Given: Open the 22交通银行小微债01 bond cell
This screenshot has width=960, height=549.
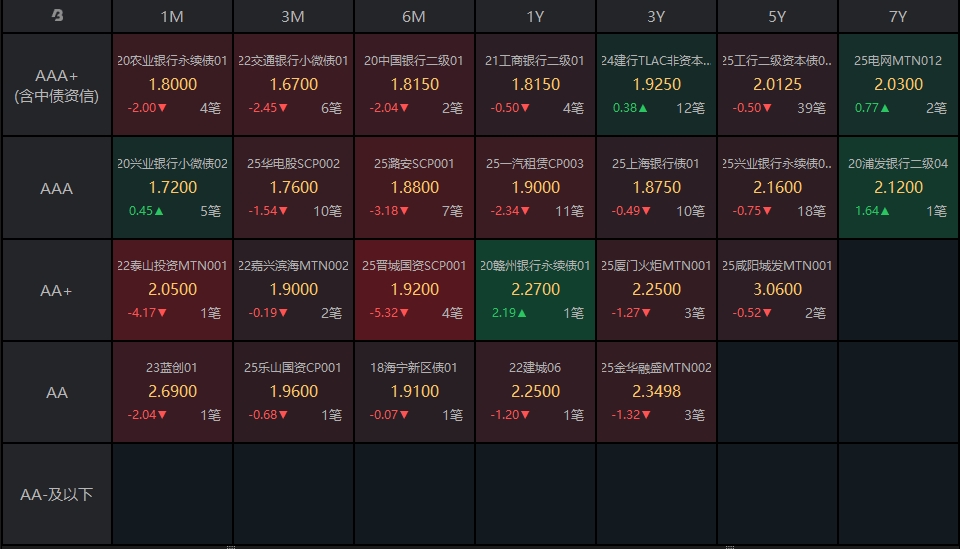Looking at the screenshot, I should [293, 84].
